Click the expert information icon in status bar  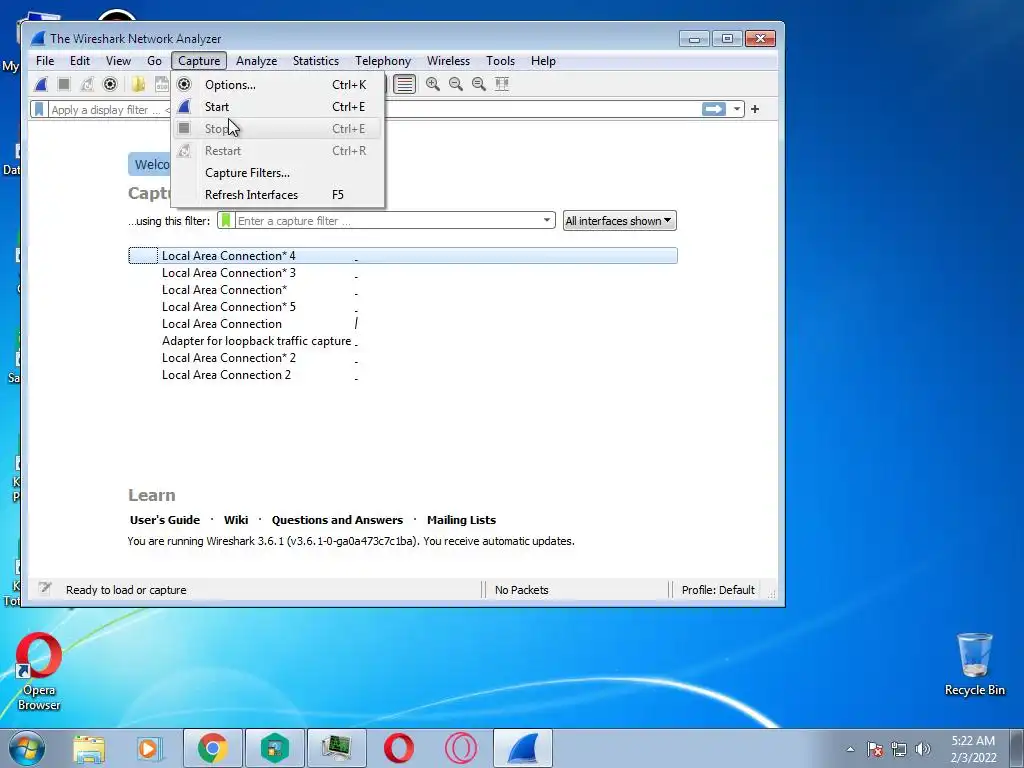pos(44,588)
